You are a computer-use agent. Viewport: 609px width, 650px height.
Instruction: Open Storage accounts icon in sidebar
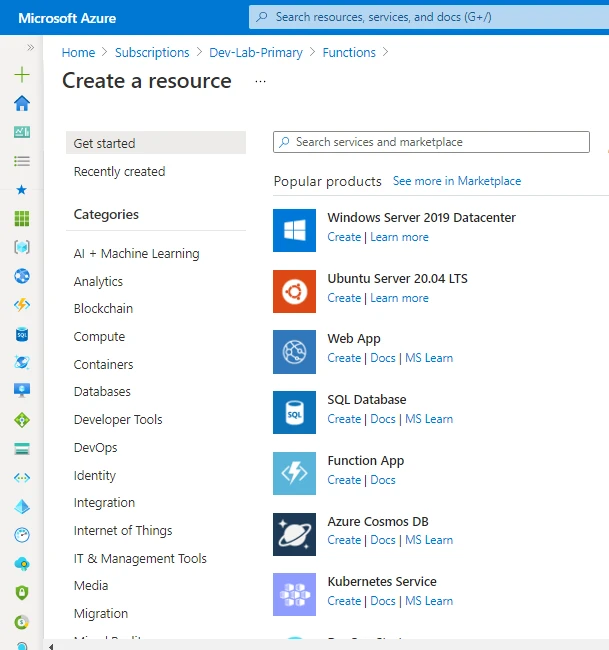(x=22, y=449)
